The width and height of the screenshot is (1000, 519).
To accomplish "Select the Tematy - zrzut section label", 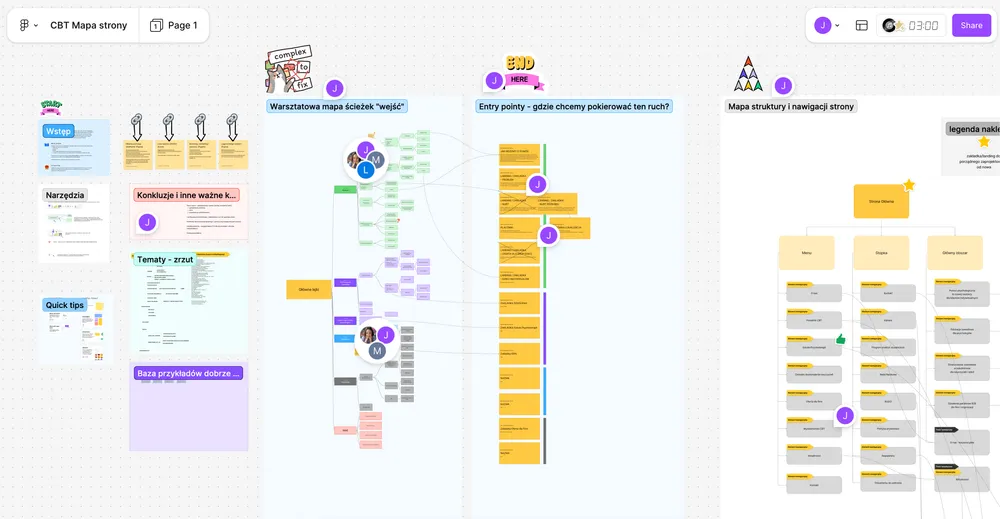I will coord(165,260).
